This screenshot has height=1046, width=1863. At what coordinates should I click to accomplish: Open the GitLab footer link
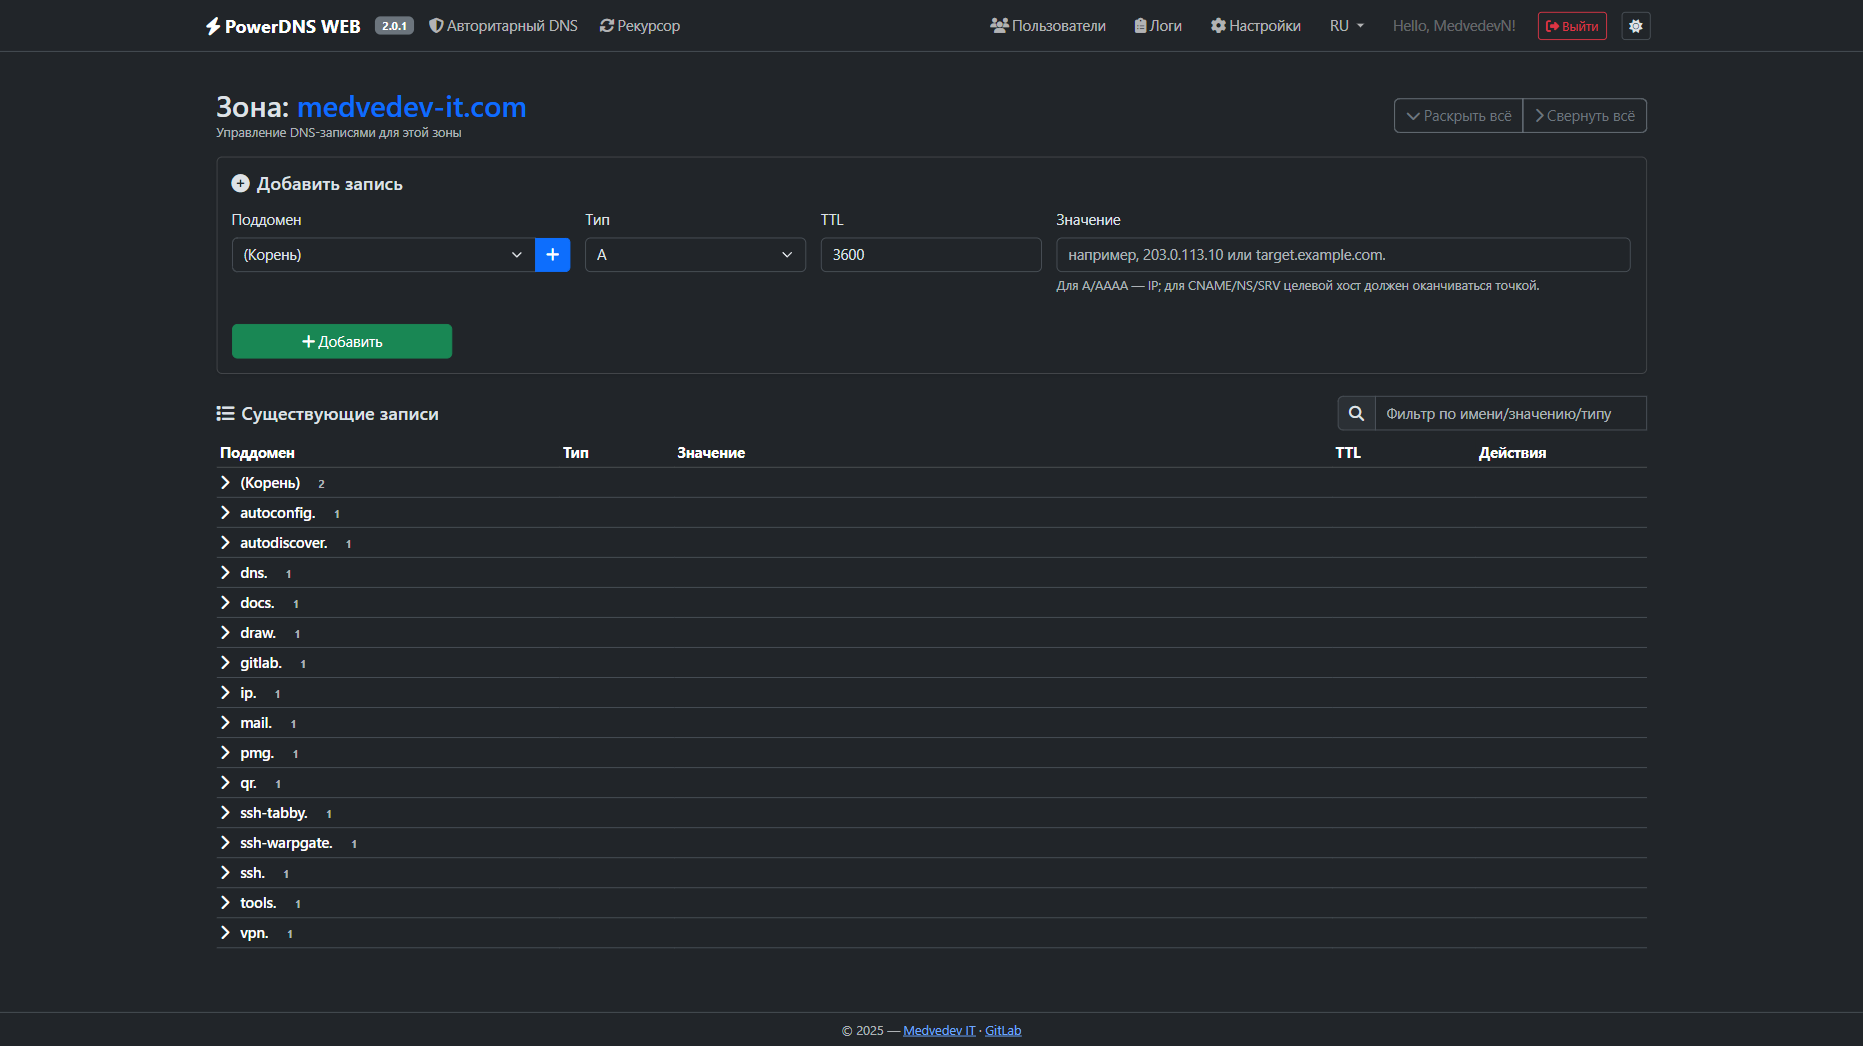(1002, 1031)
